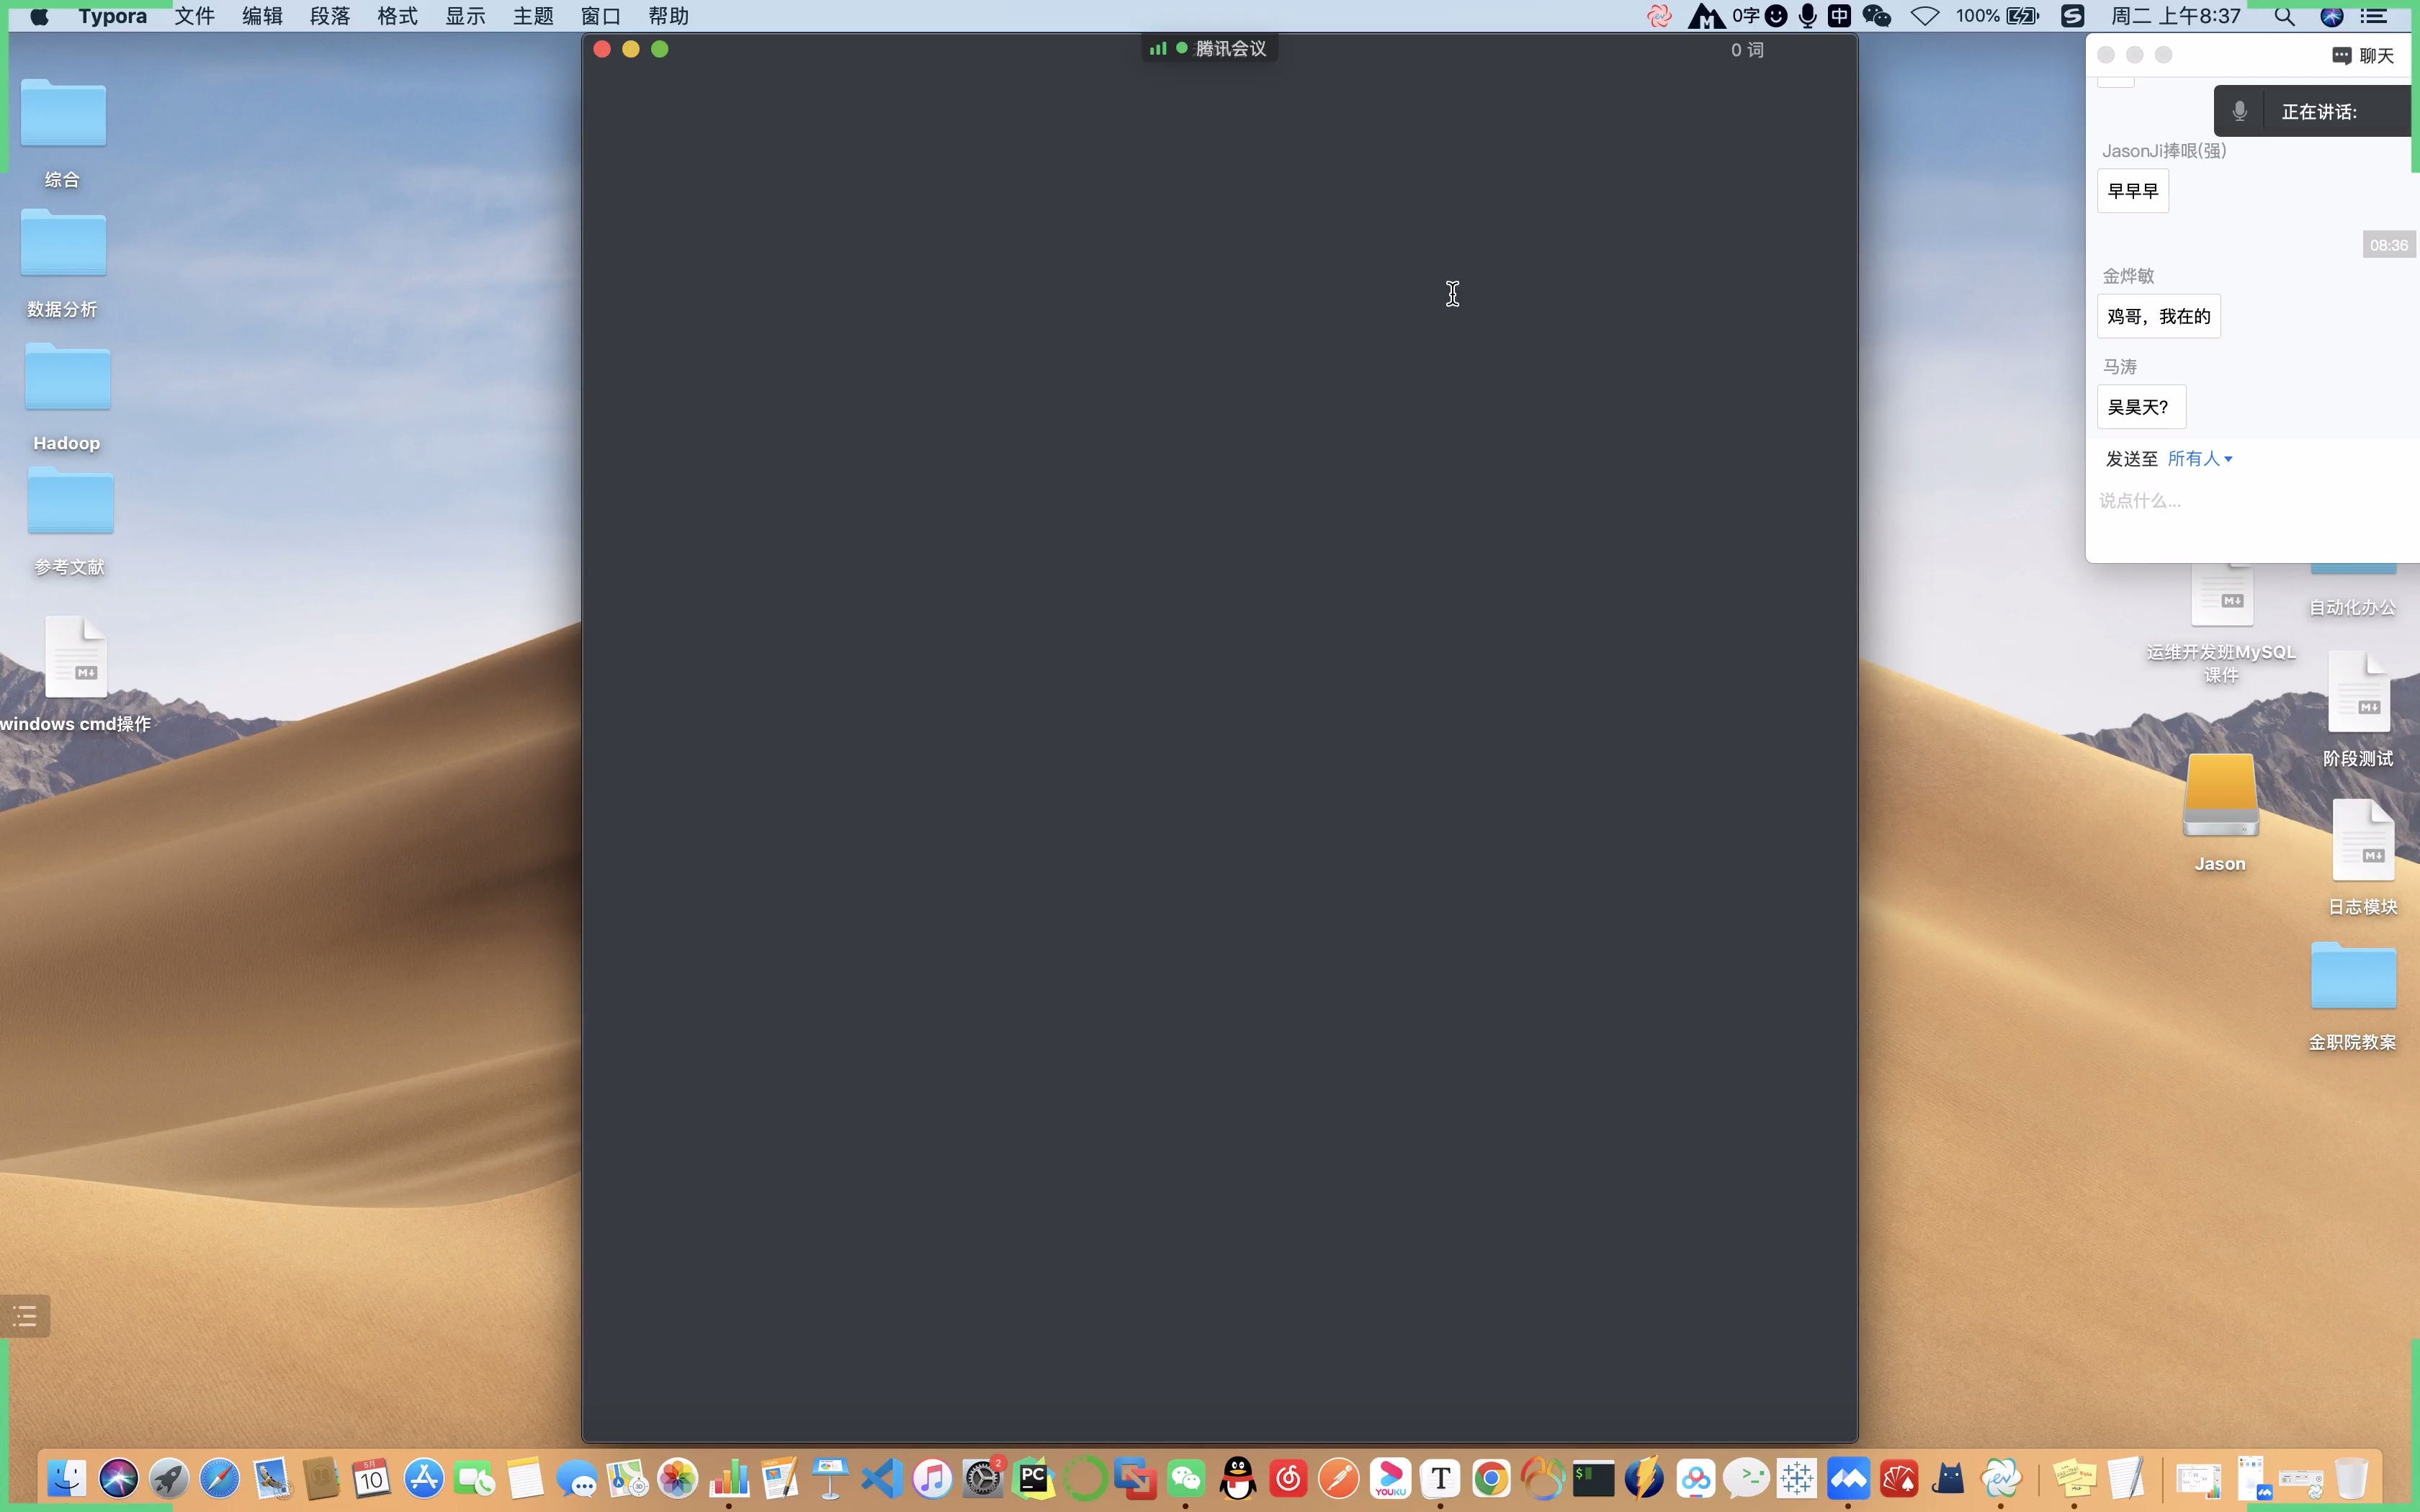The image size is (2420, 1512).
Task: Open Google Chrome from the Dock
Action: pos(1491,1478)
